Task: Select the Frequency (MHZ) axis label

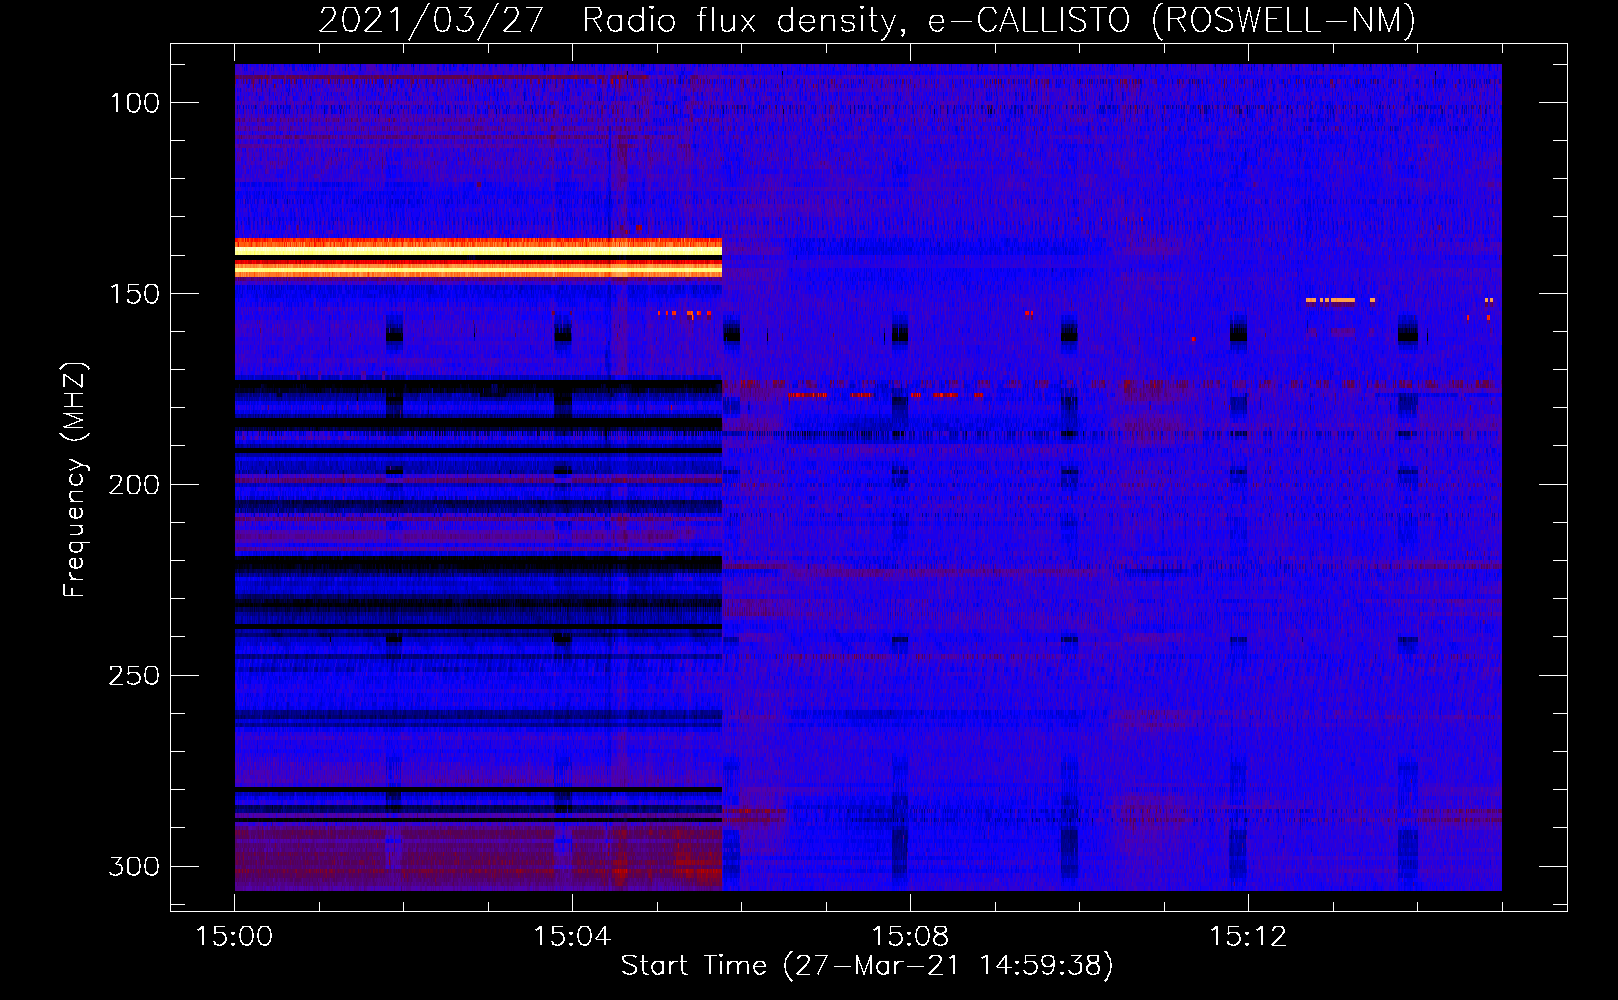Action: 75,479
